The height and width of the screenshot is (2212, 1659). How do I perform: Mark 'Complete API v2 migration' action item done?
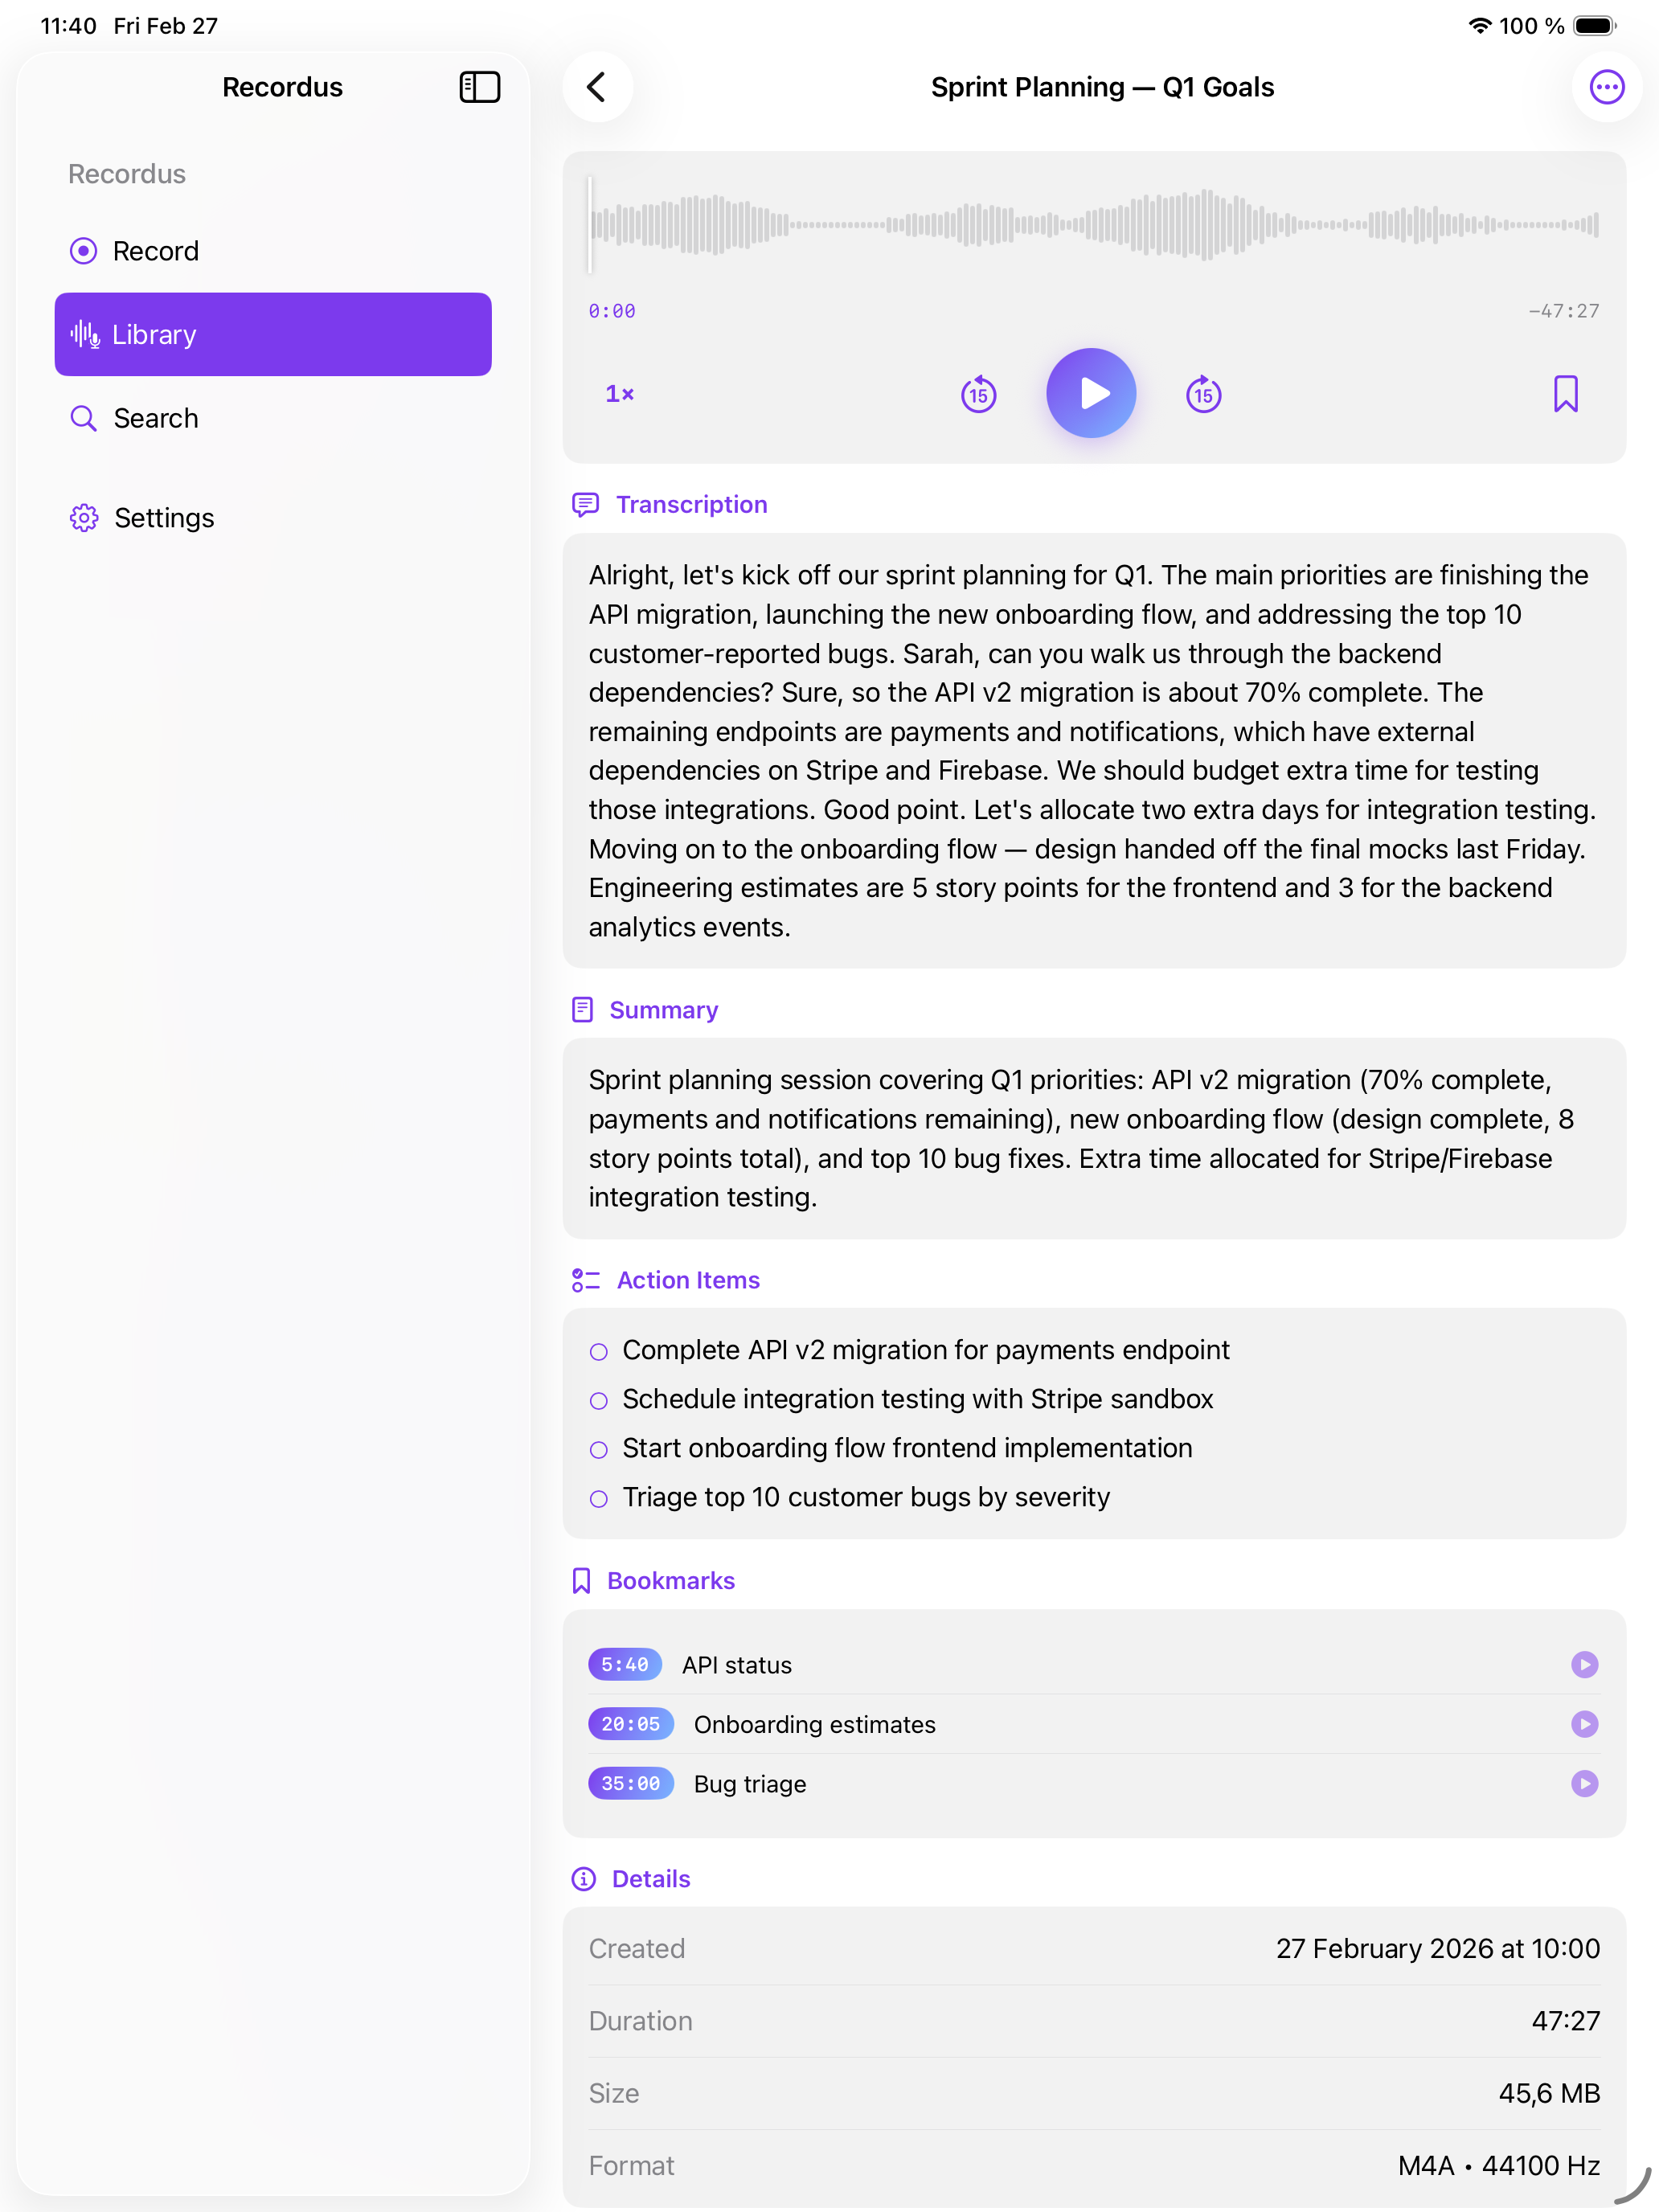[599, 1350]
